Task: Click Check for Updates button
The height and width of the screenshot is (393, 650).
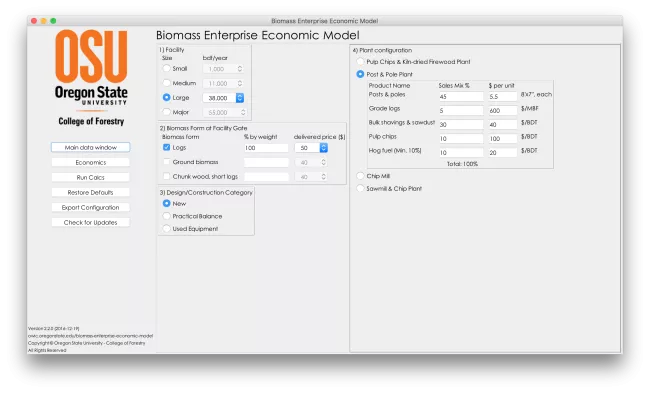Action: pos(90,222)
